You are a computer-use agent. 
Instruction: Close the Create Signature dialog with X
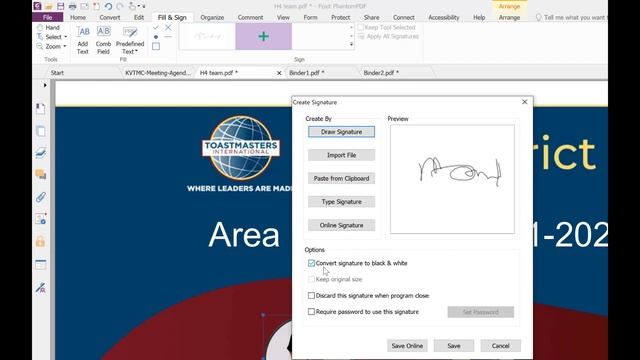click(524, 102)
